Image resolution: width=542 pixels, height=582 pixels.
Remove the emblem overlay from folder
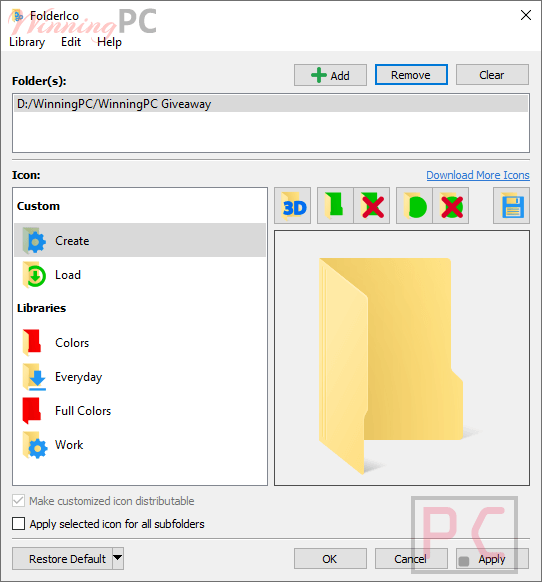pos(451,206)
